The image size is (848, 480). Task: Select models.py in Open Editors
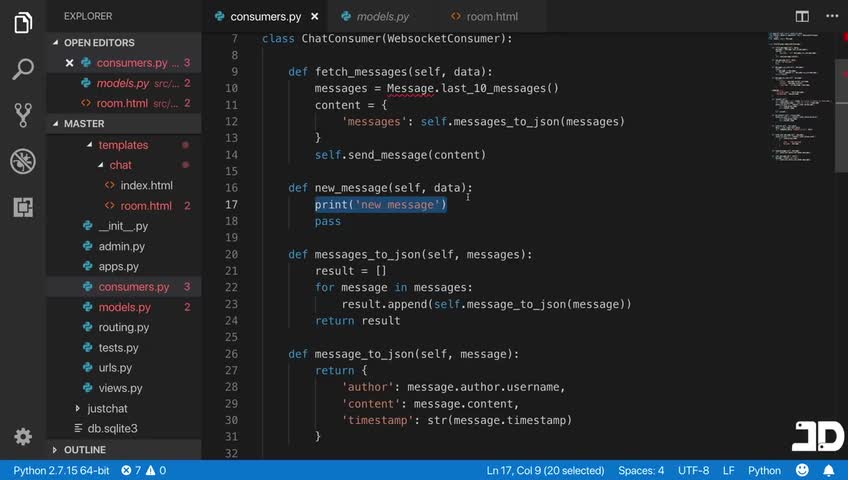point(123,83)
